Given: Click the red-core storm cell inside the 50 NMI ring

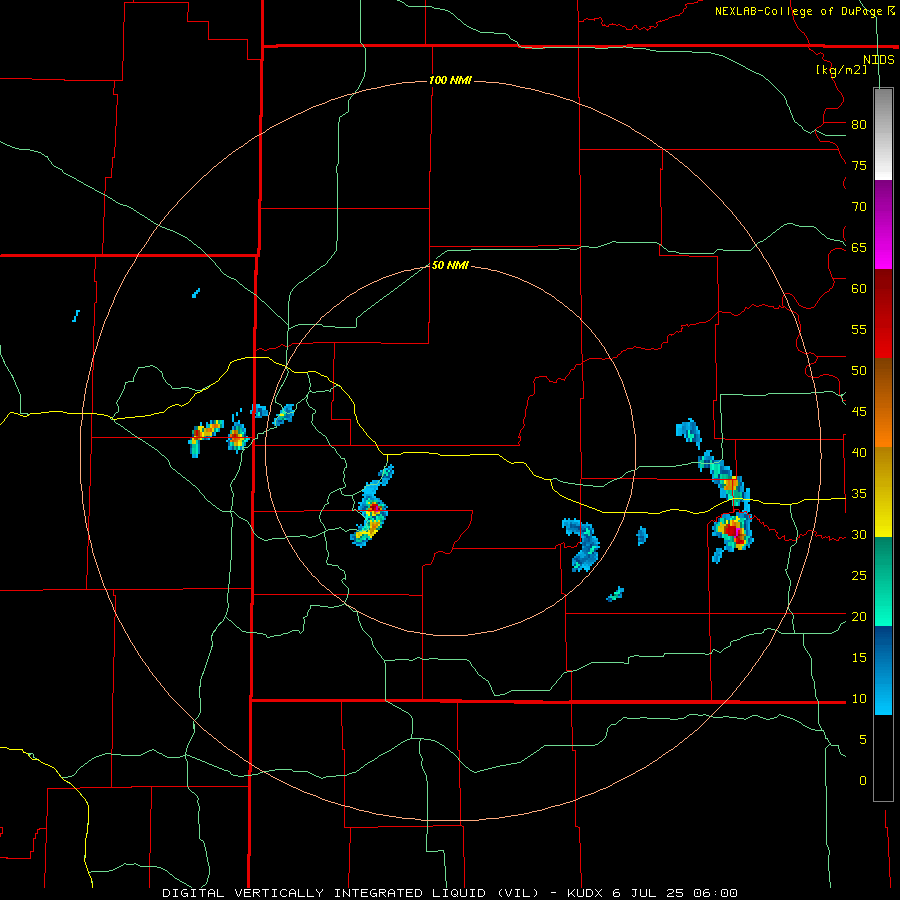Looking at the screenshot, I should tap(373, 507).
